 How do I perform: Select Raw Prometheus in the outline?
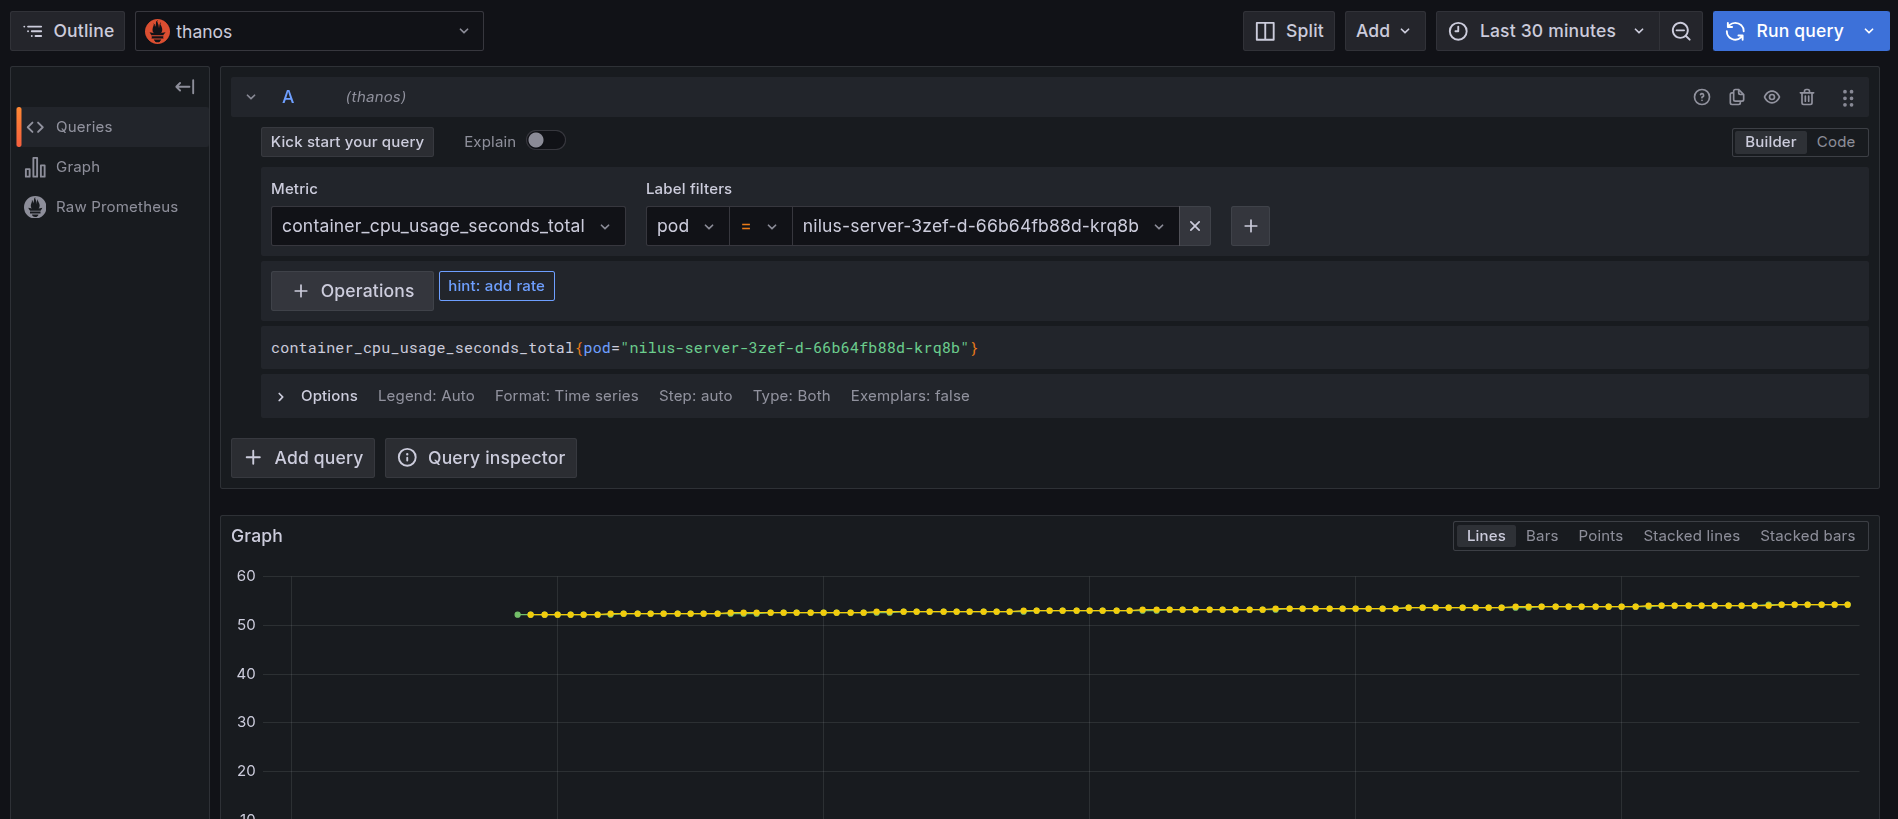click(x=116, y=207)
